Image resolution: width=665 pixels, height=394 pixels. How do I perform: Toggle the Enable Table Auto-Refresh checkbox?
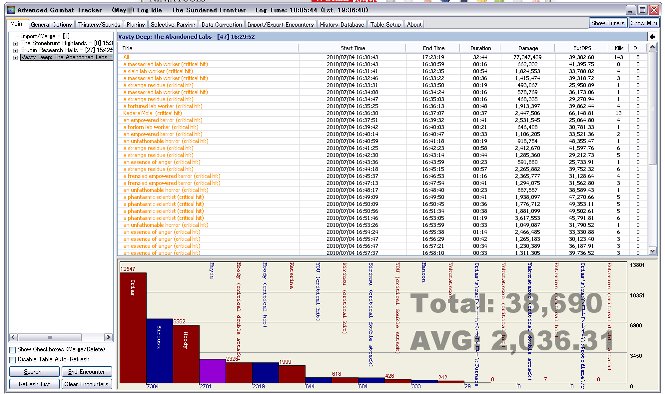(12, 360)
